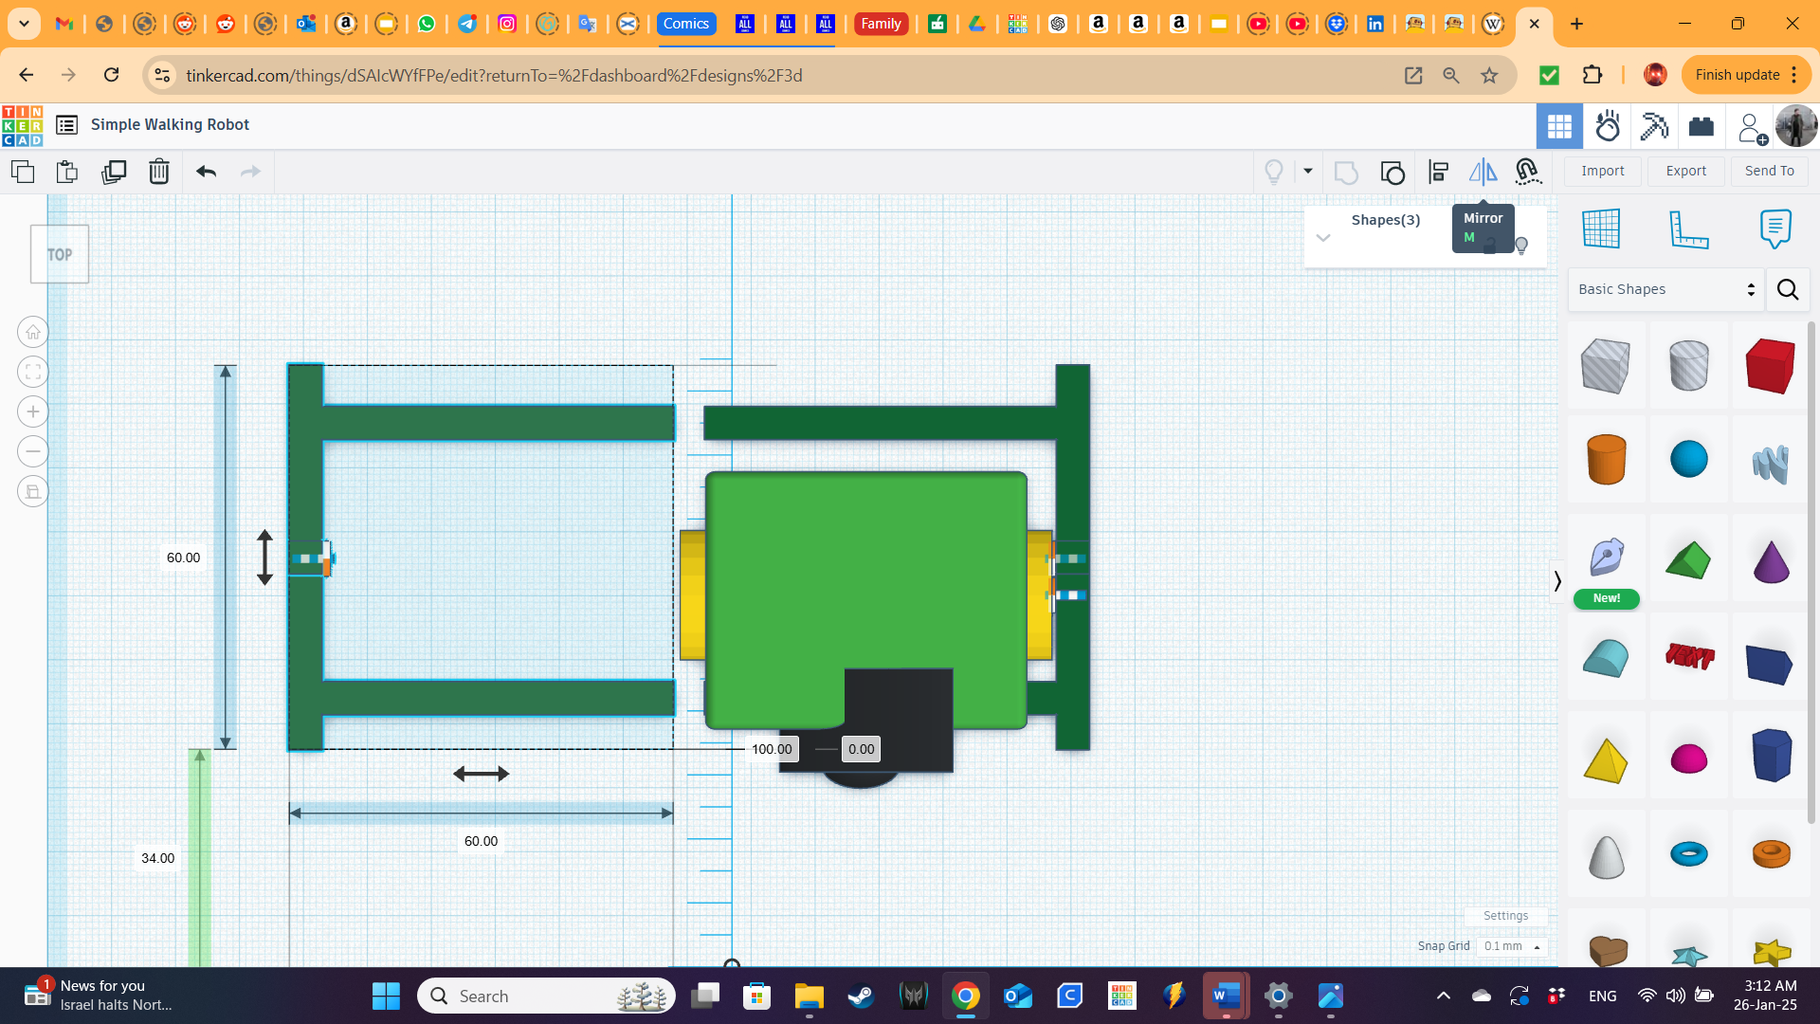Switch to Blocks mode with pickaxe icon
Screen dimensions: 1820x1024
click(x=1654, y=126)
